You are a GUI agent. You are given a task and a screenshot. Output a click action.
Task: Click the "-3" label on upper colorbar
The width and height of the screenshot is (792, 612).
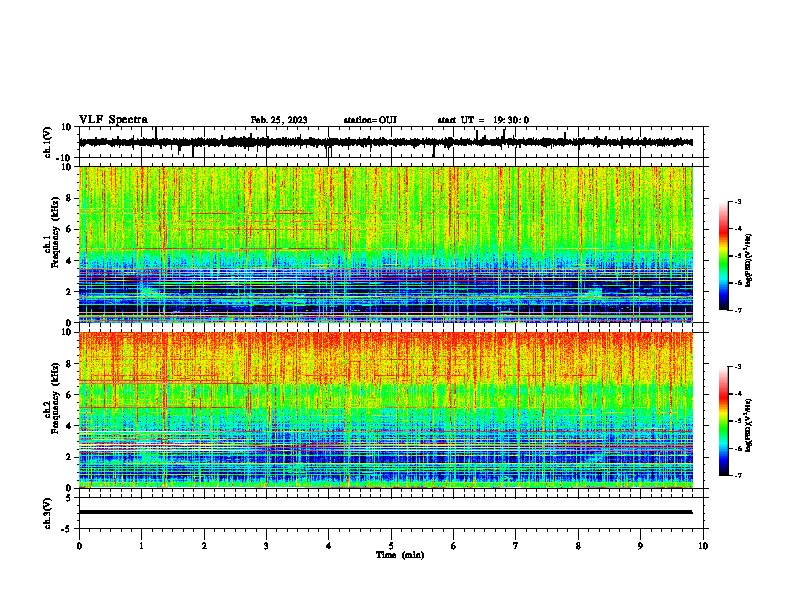point(737,202)
